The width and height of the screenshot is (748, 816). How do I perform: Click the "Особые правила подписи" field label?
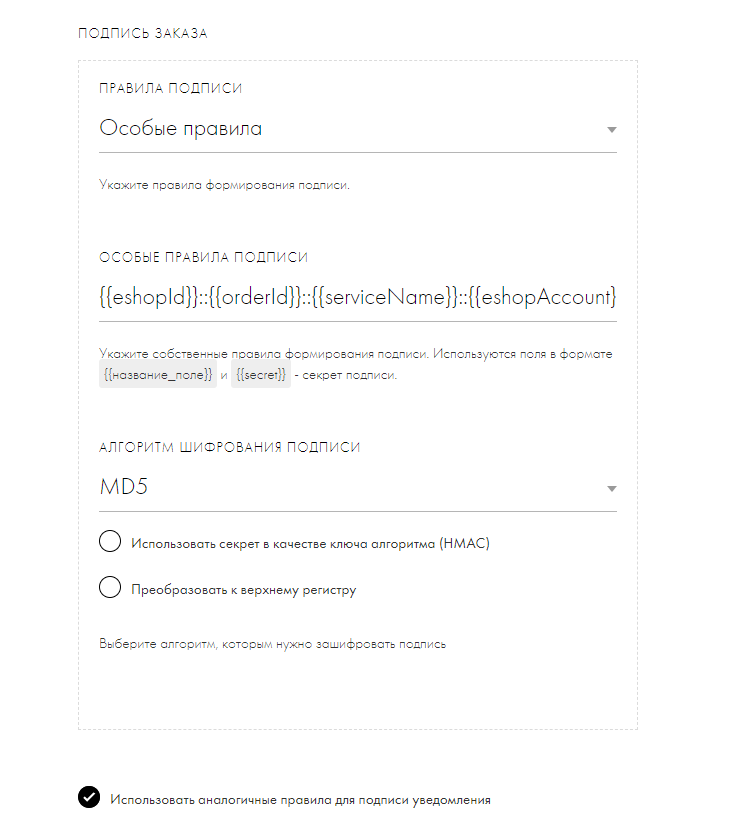click(204, 257)
